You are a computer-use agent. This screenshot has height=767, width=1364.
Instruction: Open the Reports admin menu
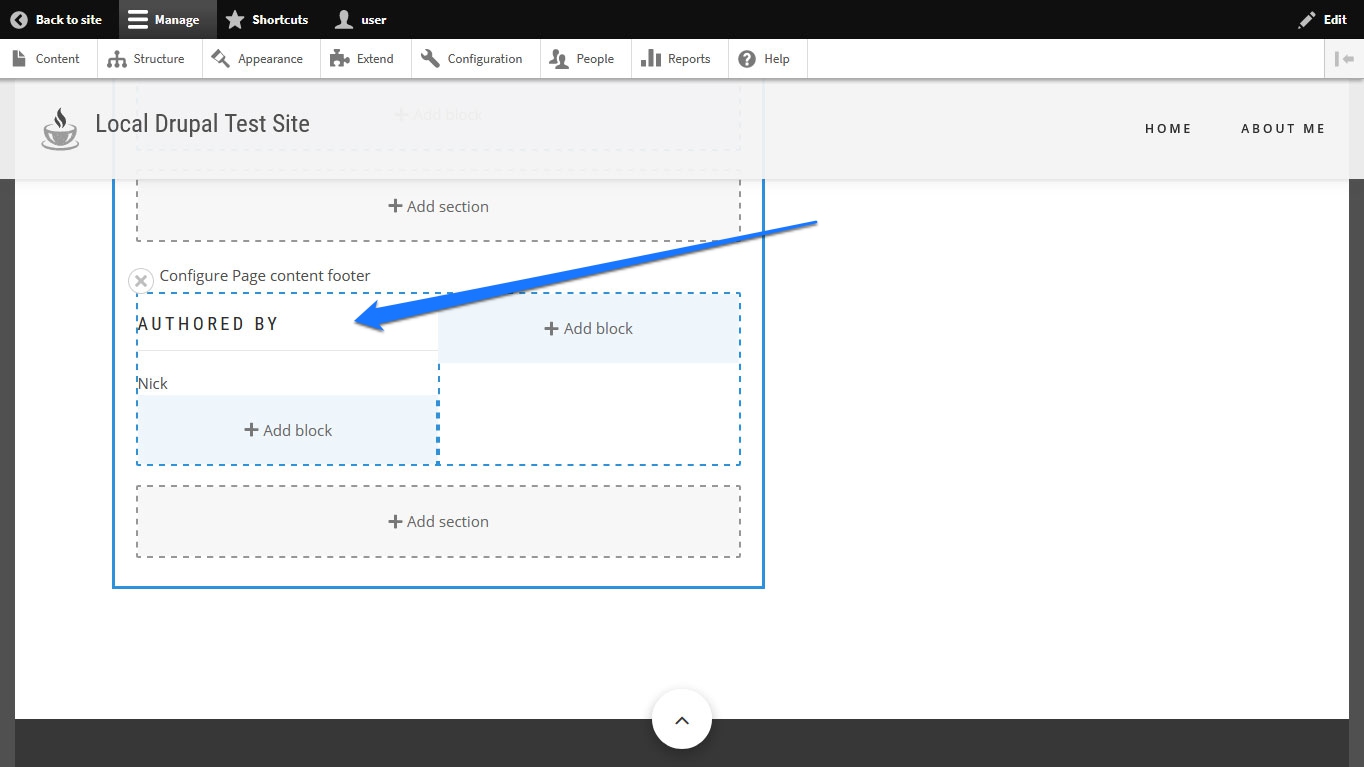click(x=679, y=59)
